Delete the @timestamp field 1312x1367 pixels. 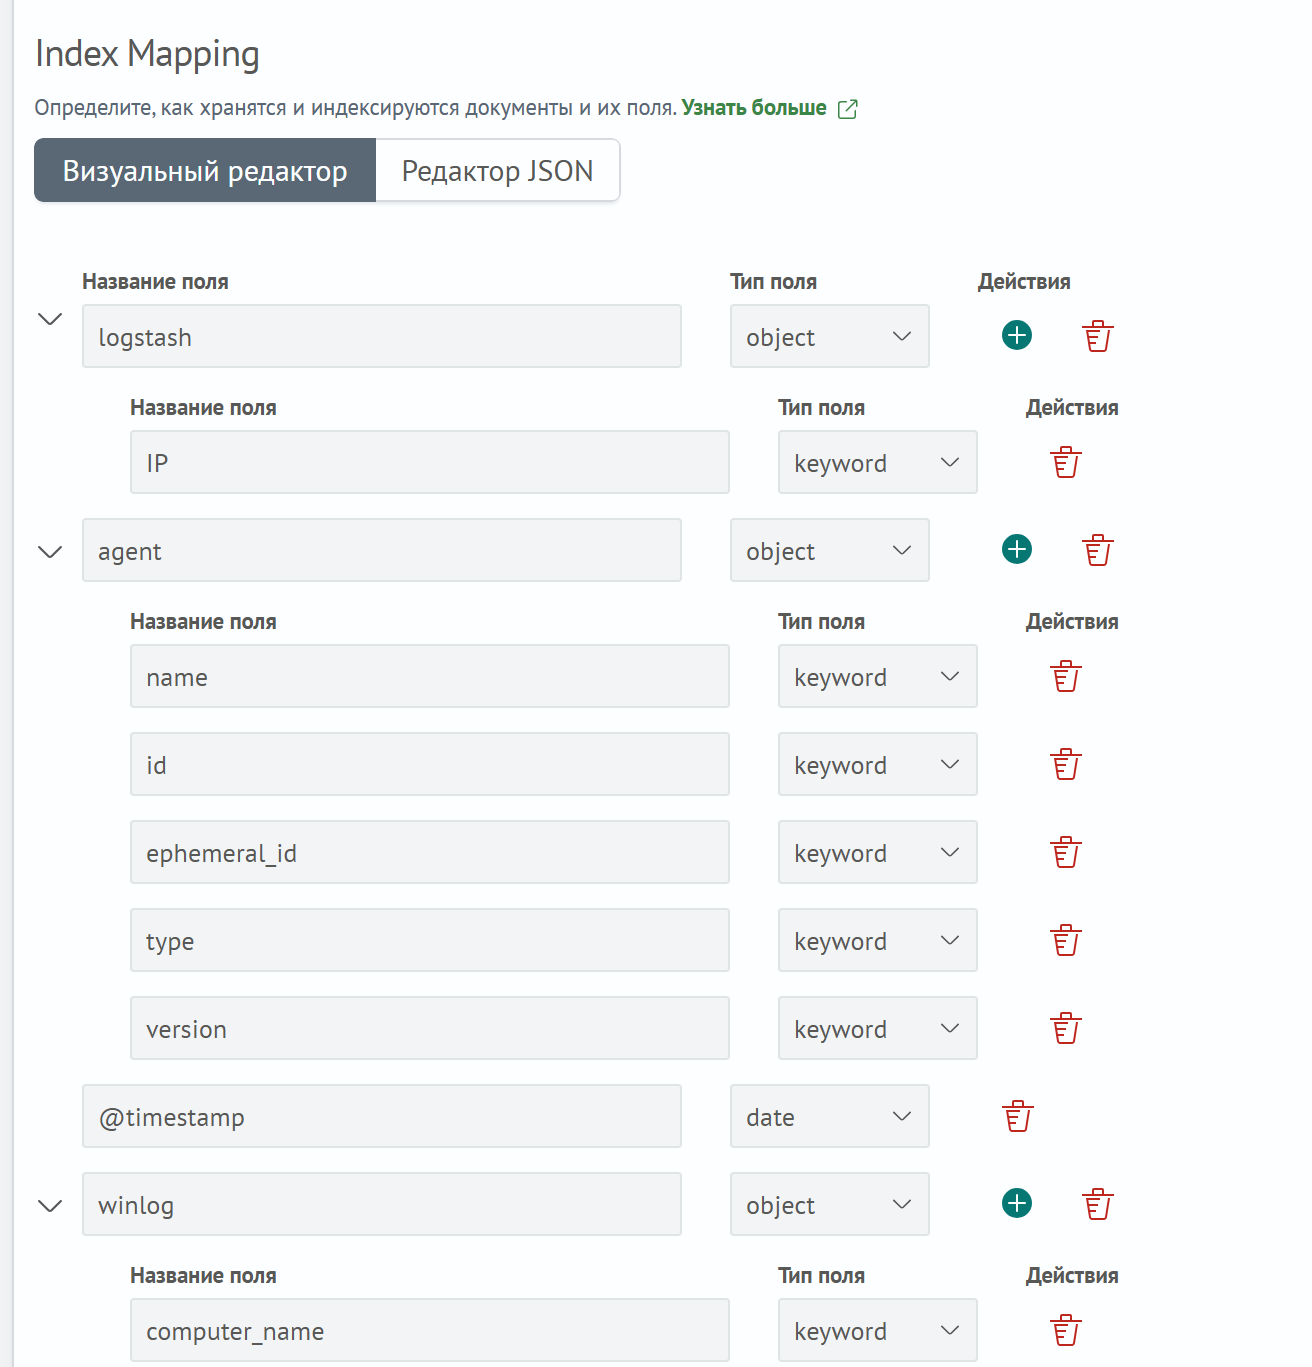coord(1017,1116)
